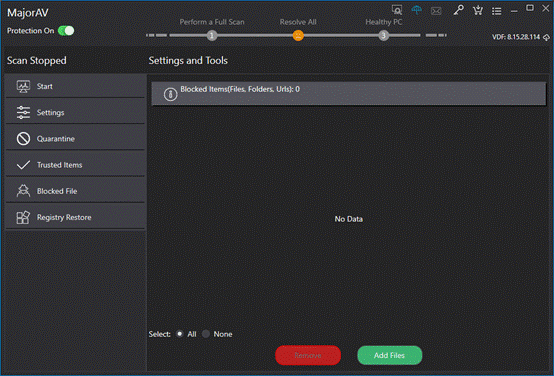Click the Settings and Tools heading
This screenshot has height=376, width=554.
(188, 60)
